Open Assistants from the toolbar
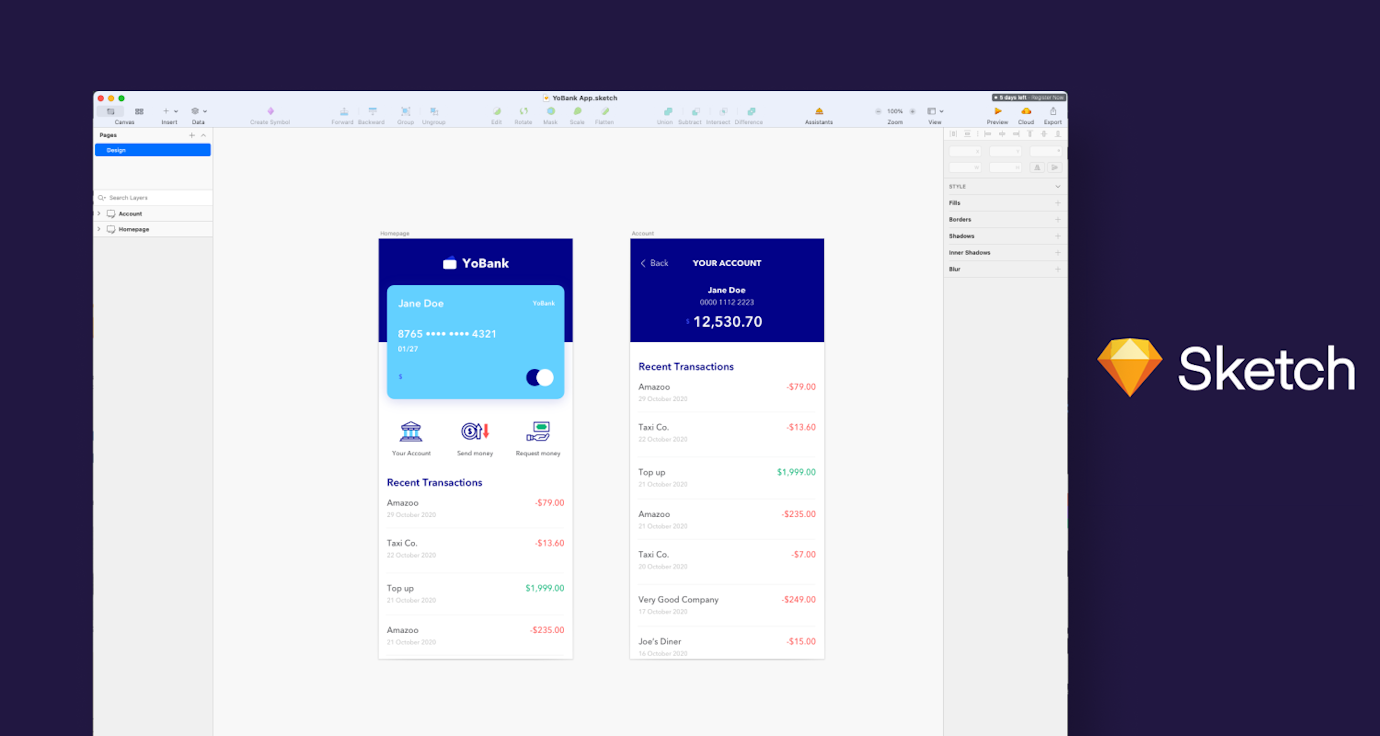Image resolution: width=1380 pixels, height=736 pixels. coord(819,112)
